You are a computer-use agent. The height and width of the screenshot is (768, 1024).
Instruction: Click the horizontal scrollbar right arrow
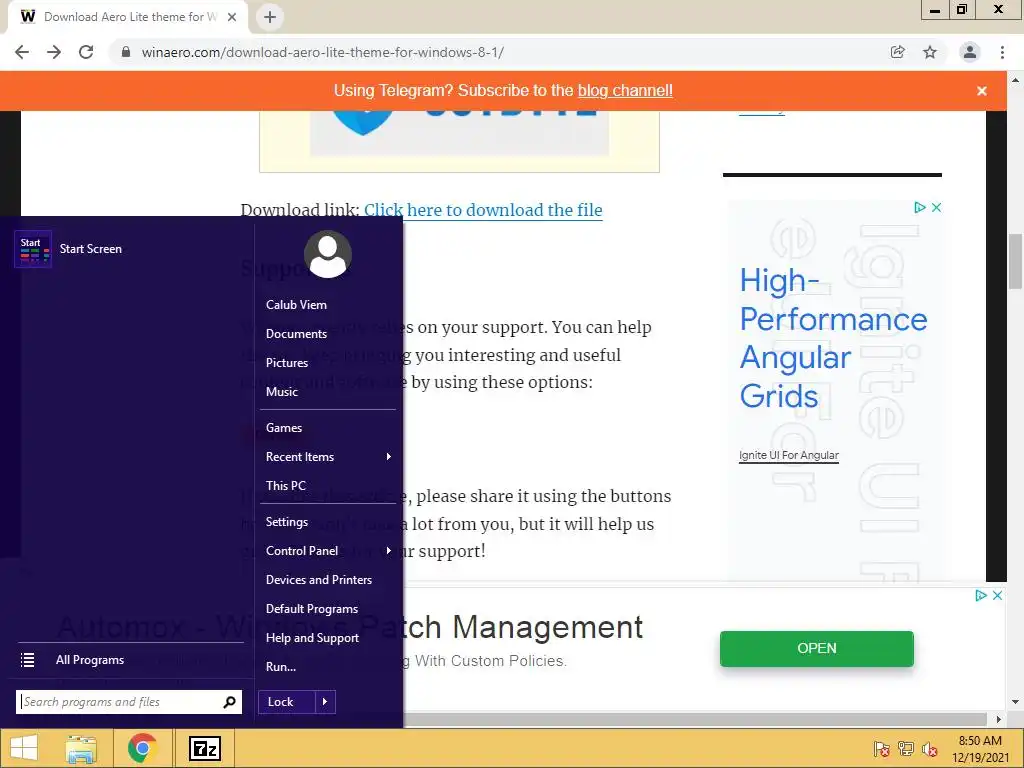click(x=998, y=719)
